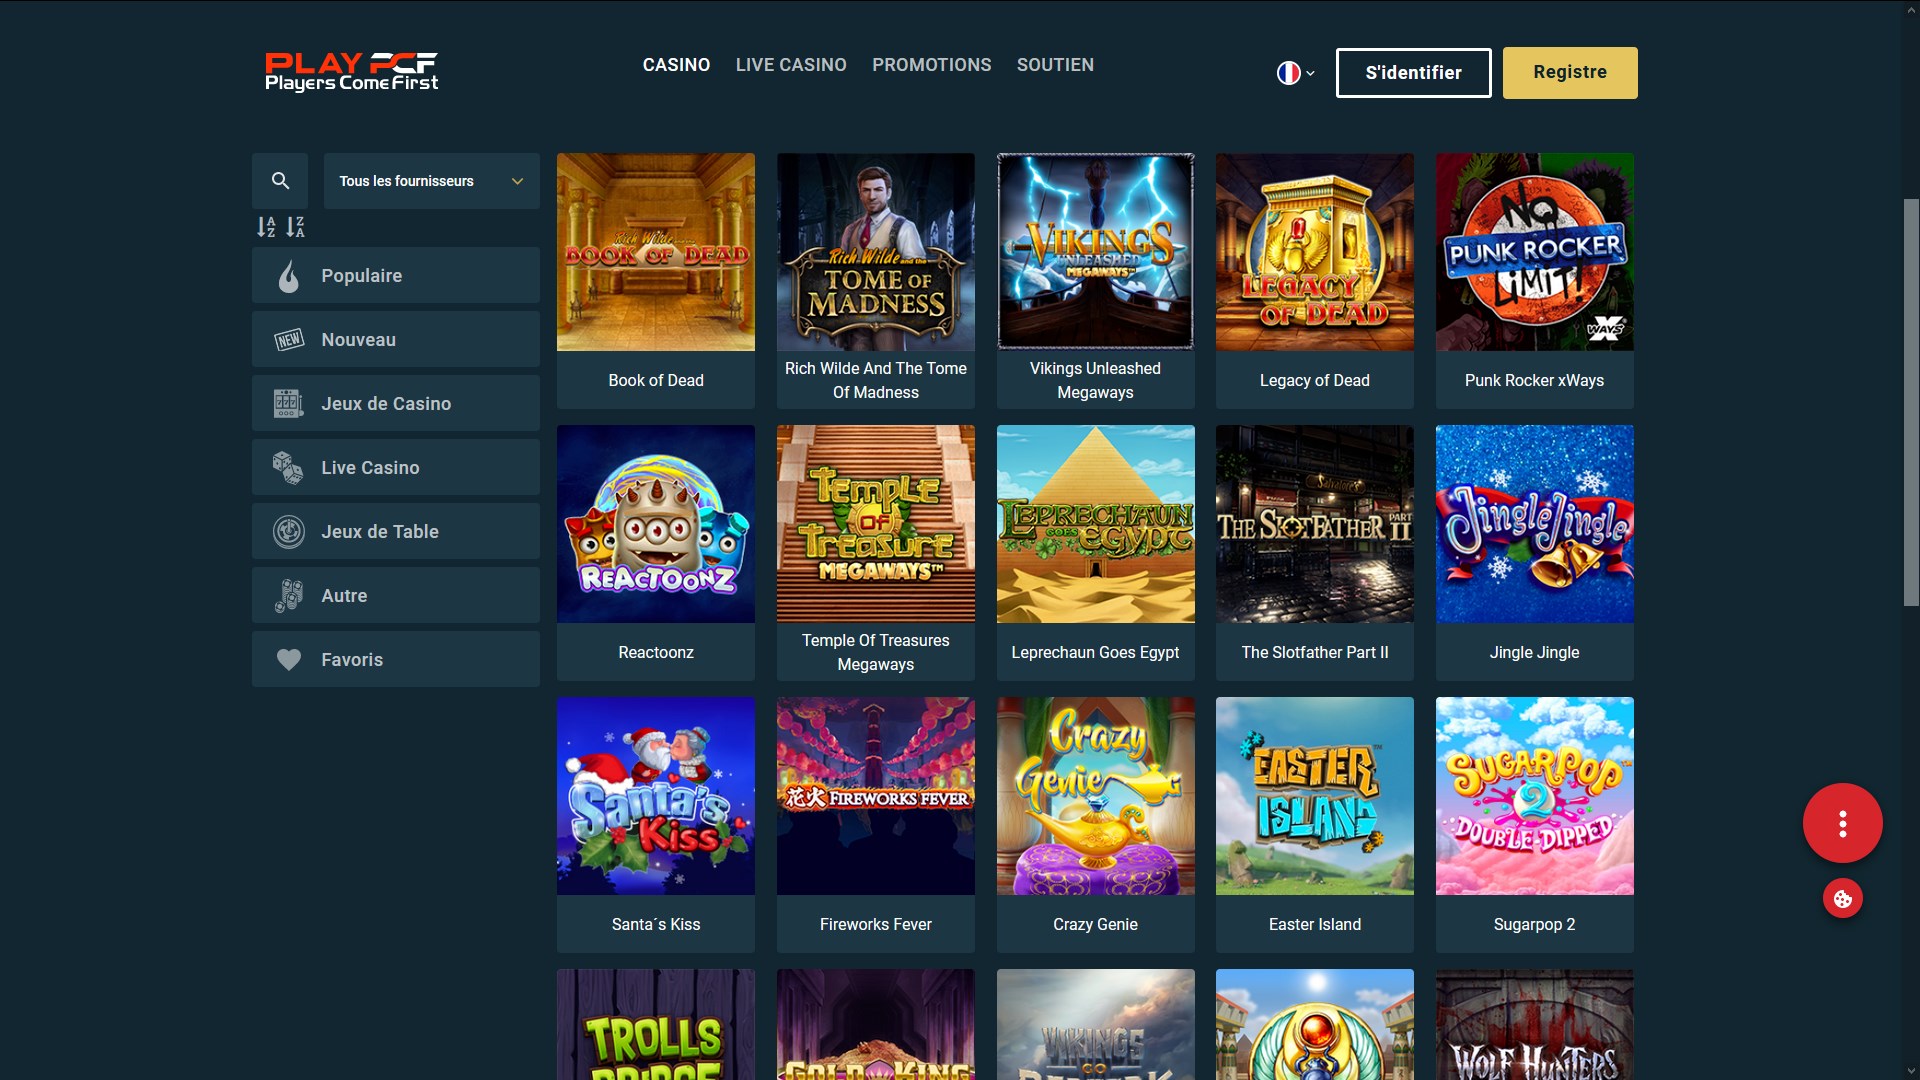Click the 'Jingle Jingle' title text

pos(1535,653)
